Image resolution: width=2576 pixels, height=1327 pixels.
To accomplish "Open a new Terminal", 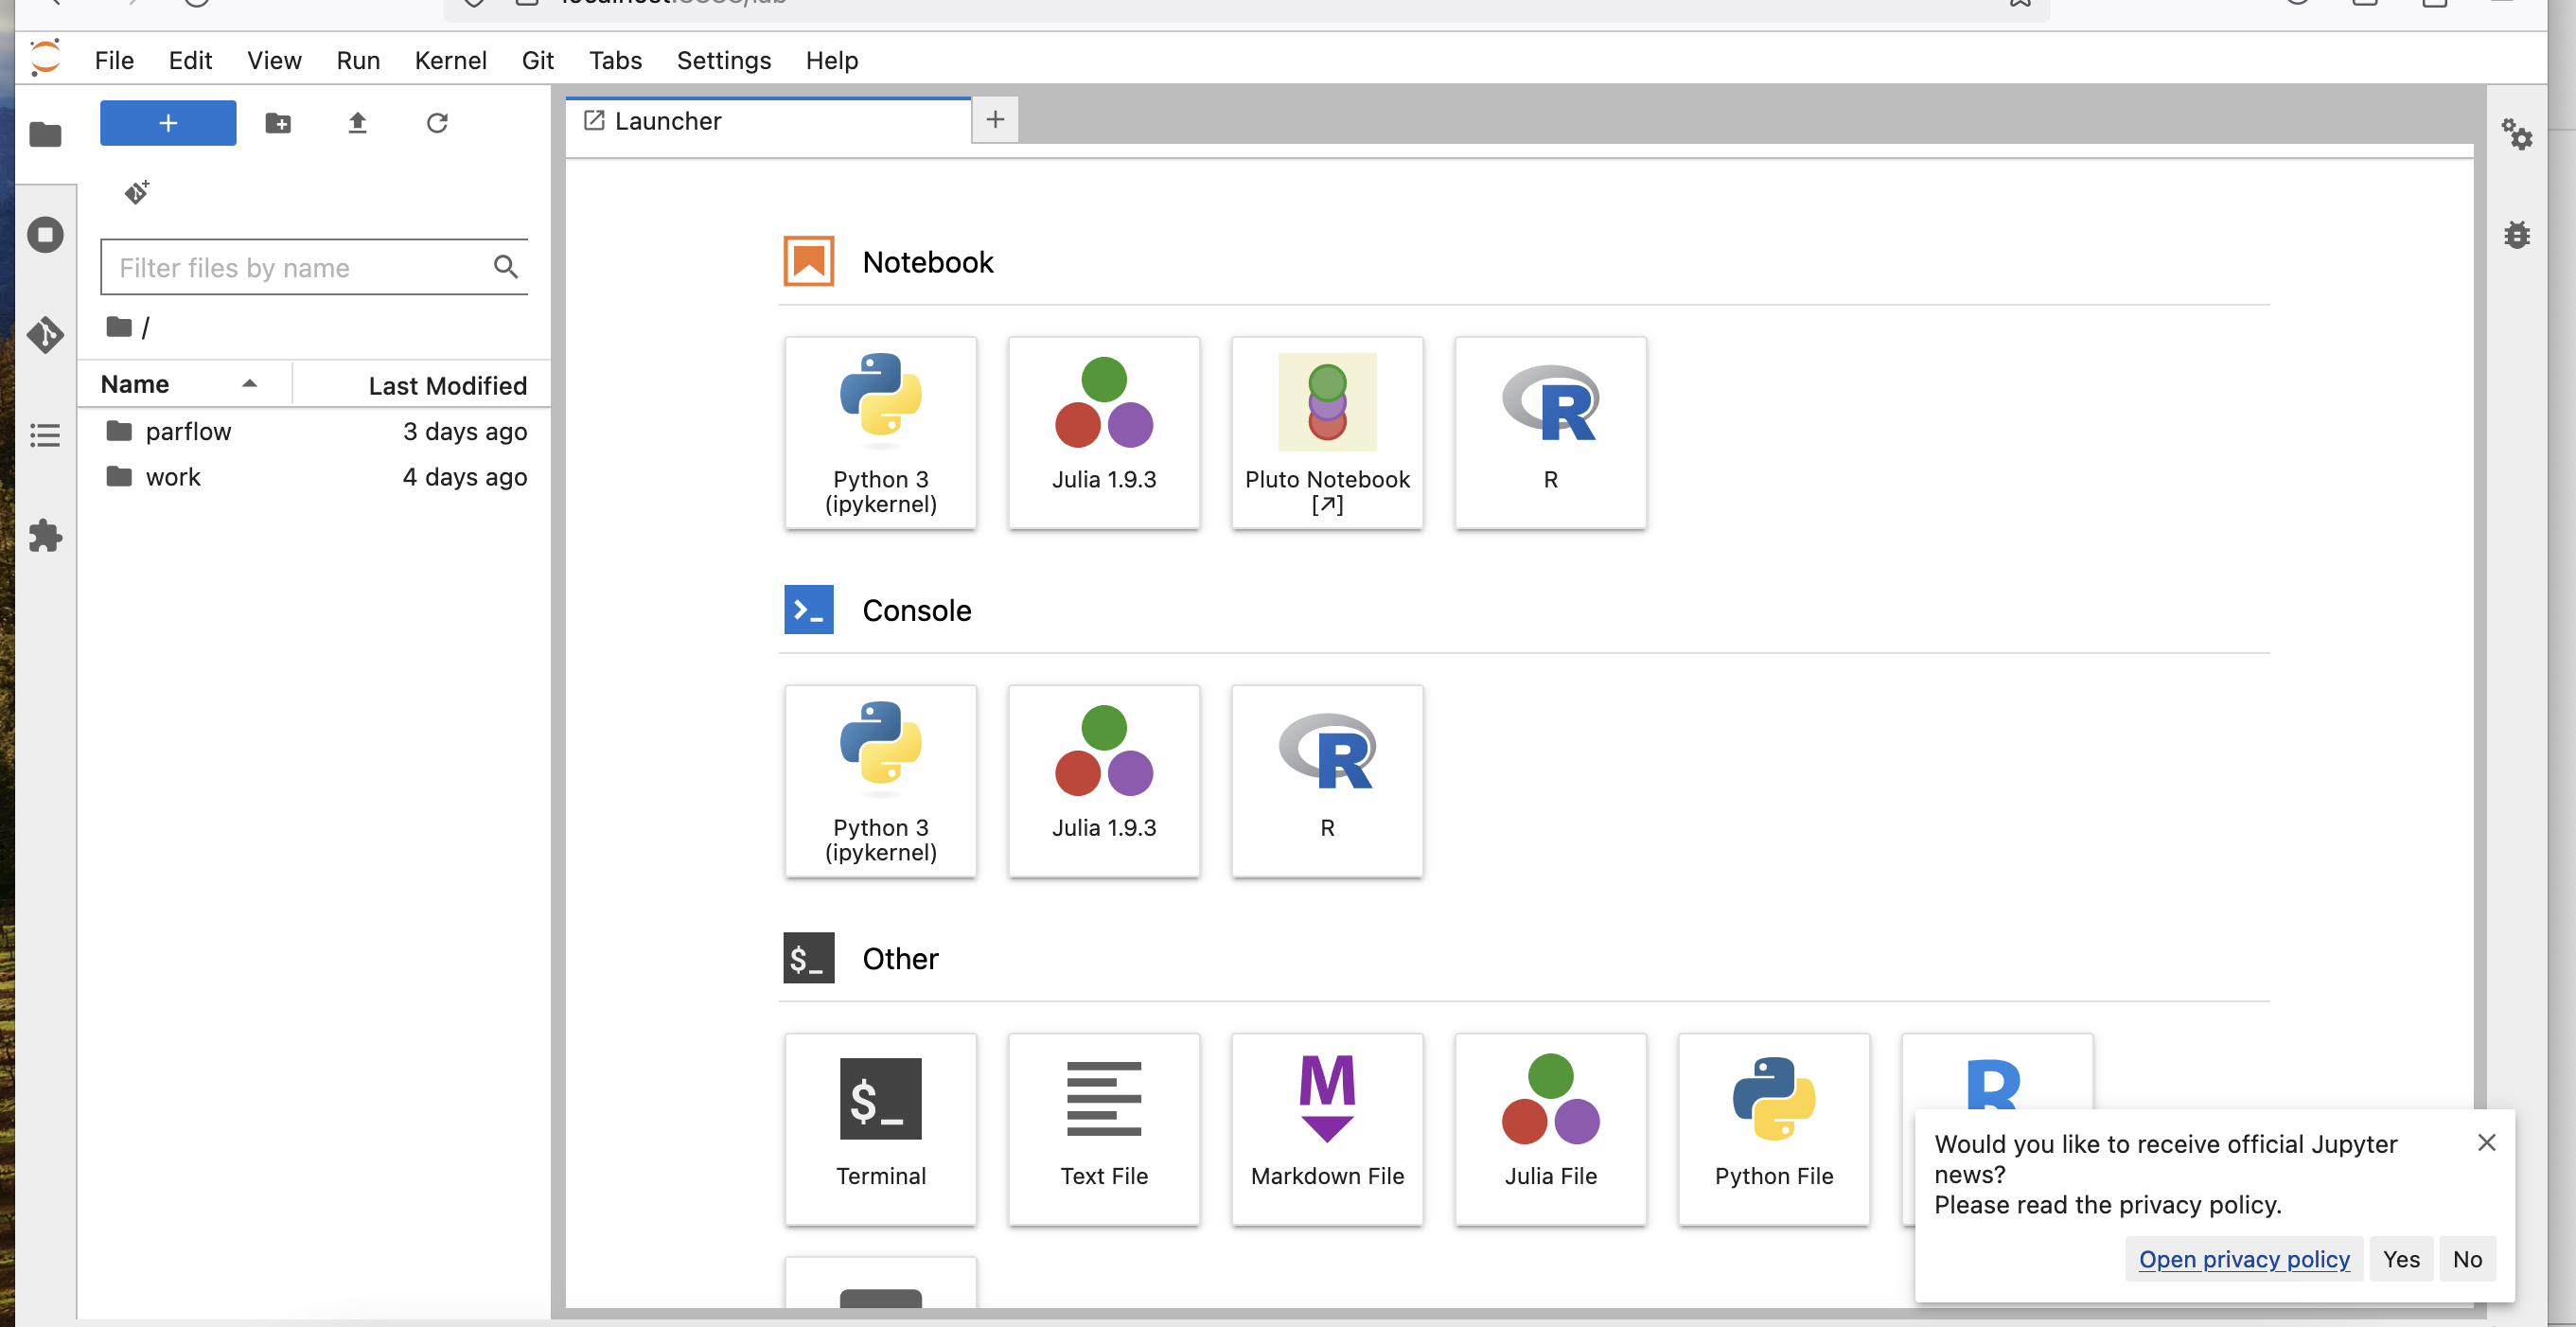I will coord(881,1129).
